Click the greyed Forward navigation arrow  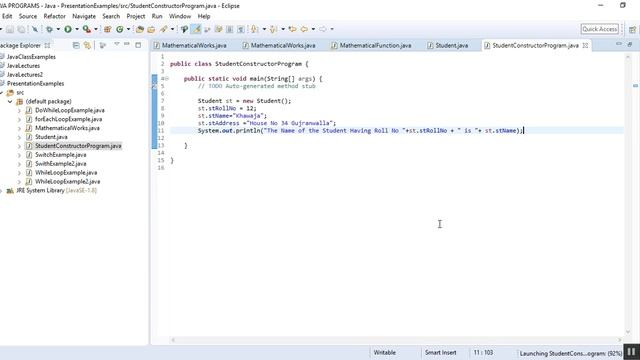click(x=323, y=29)
